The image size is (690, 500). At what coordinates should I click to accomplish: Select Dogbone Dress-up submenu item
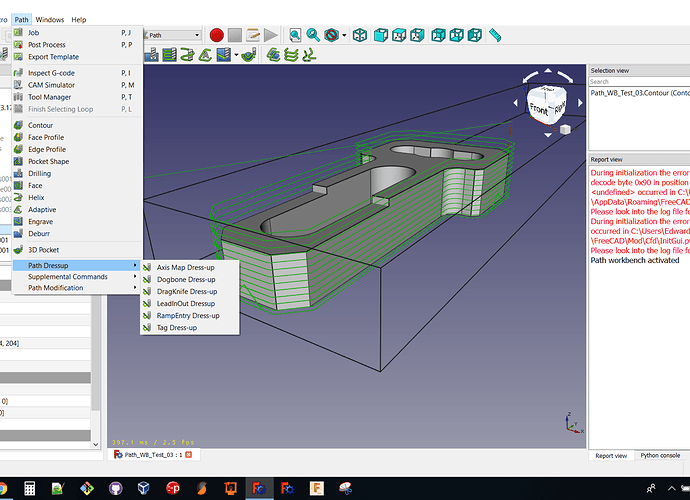[x=190, y=279]
